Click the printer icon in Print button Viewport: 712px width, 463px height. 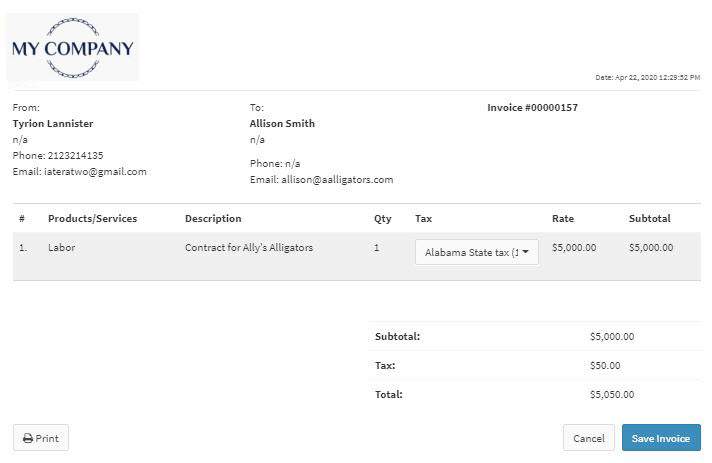click(x=28, y=438)
